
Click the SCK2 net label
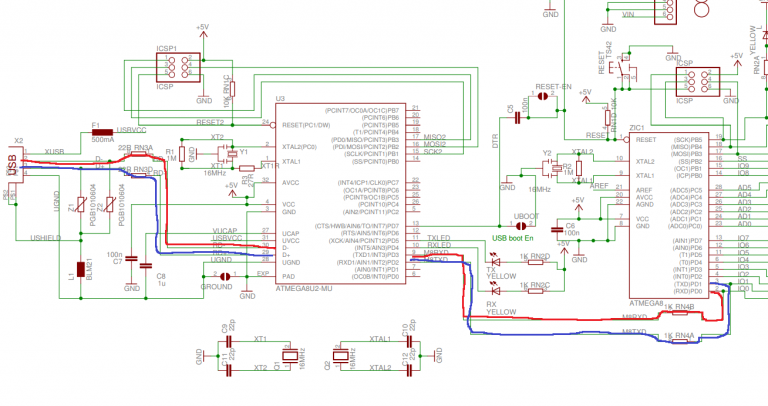click(x=433, y=152)
